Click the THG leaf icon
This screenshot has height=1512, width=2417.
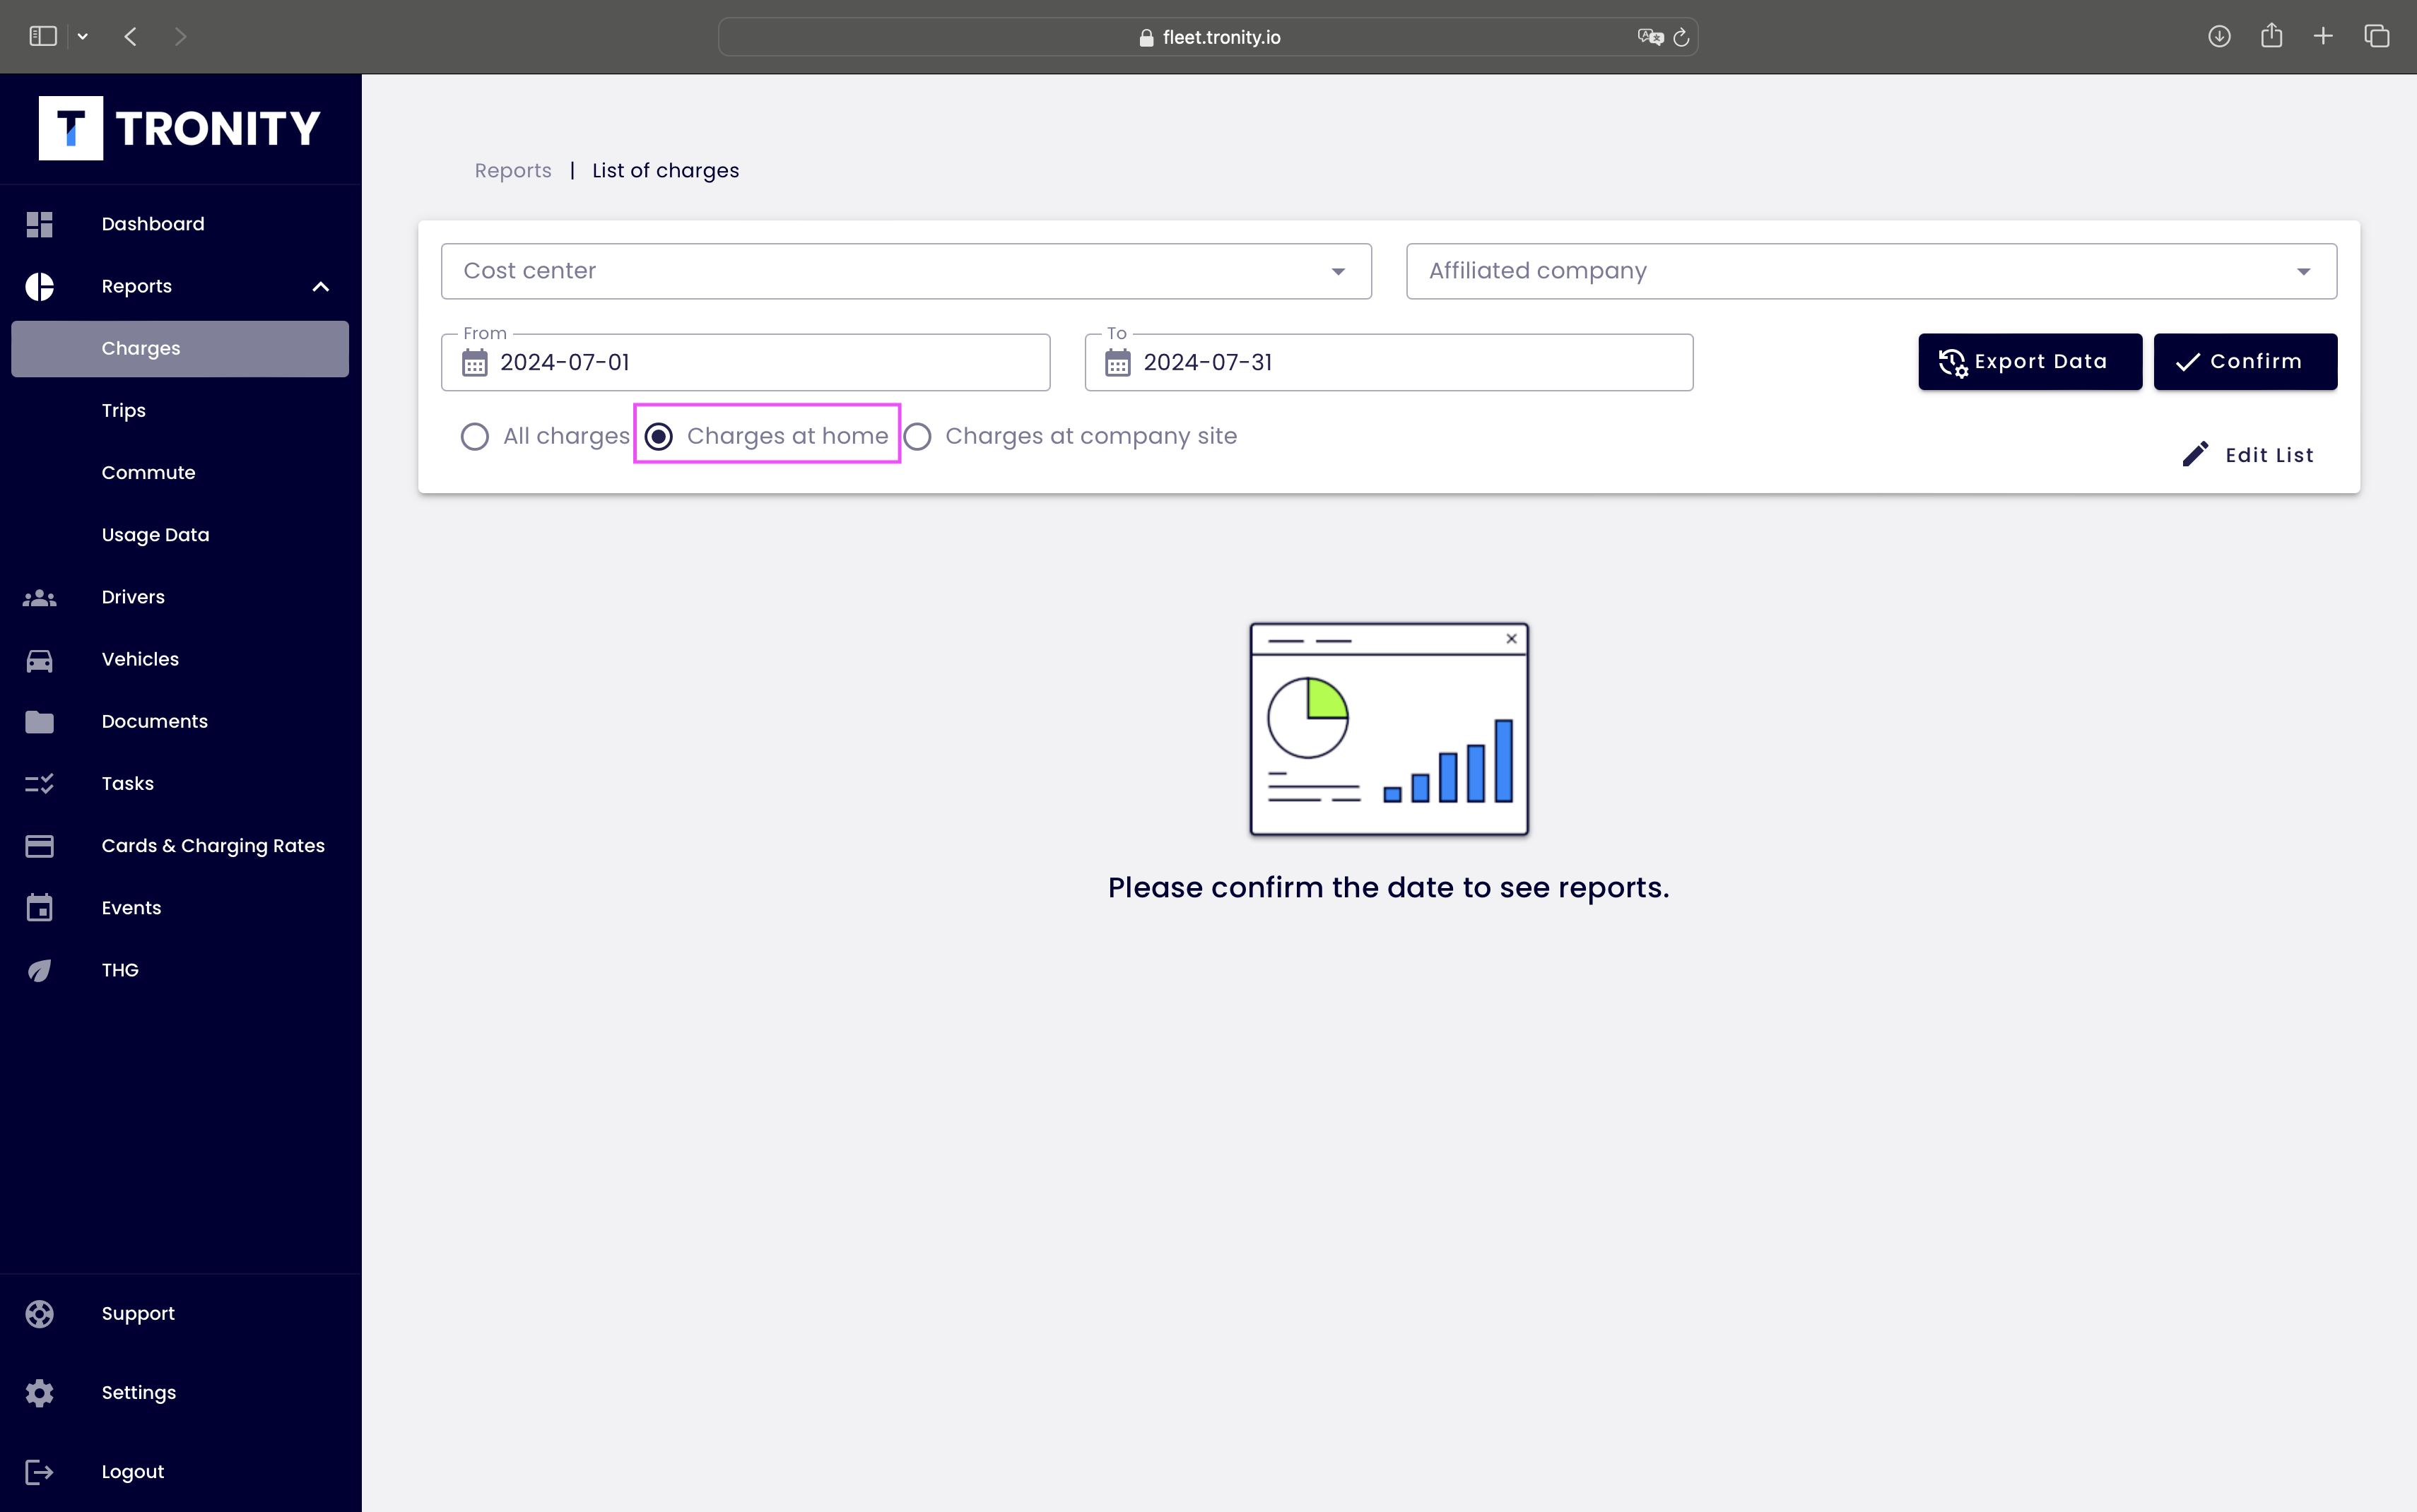[x=39, y=971]
